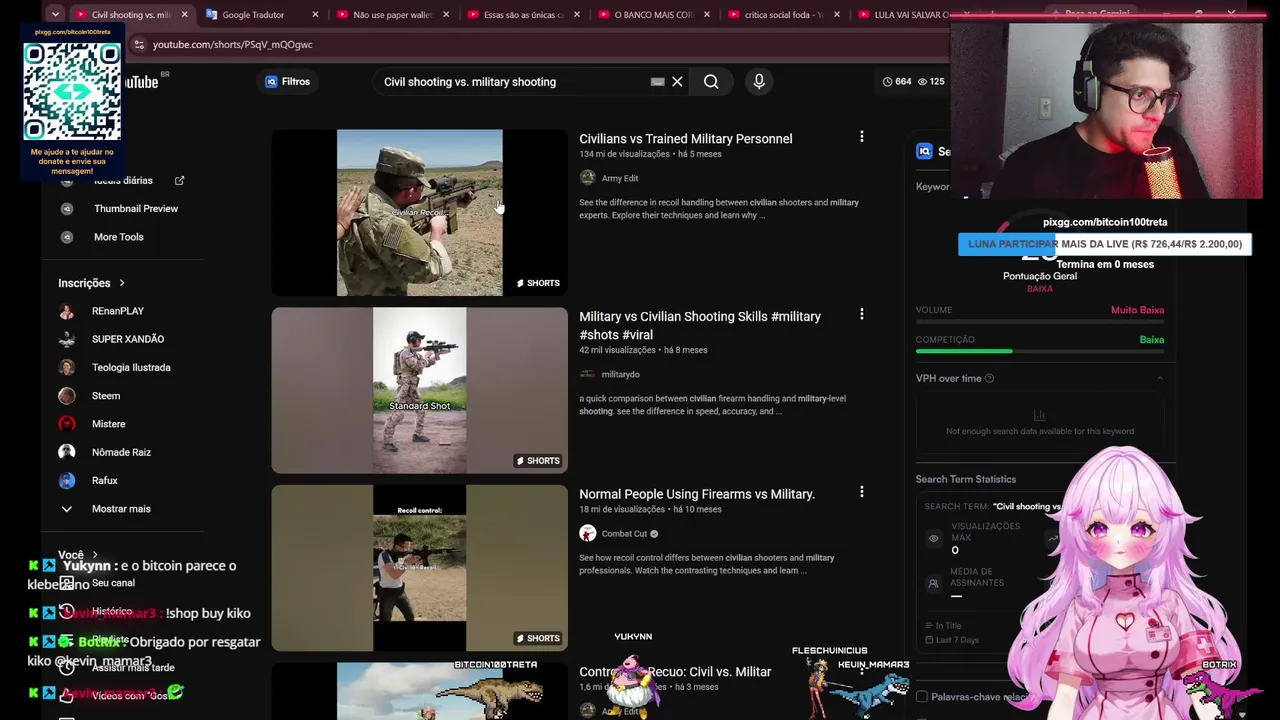Open options menu for 'Normal People Using Firearms'
This screenshot has height=720, width=1280.
coord(862,492)
